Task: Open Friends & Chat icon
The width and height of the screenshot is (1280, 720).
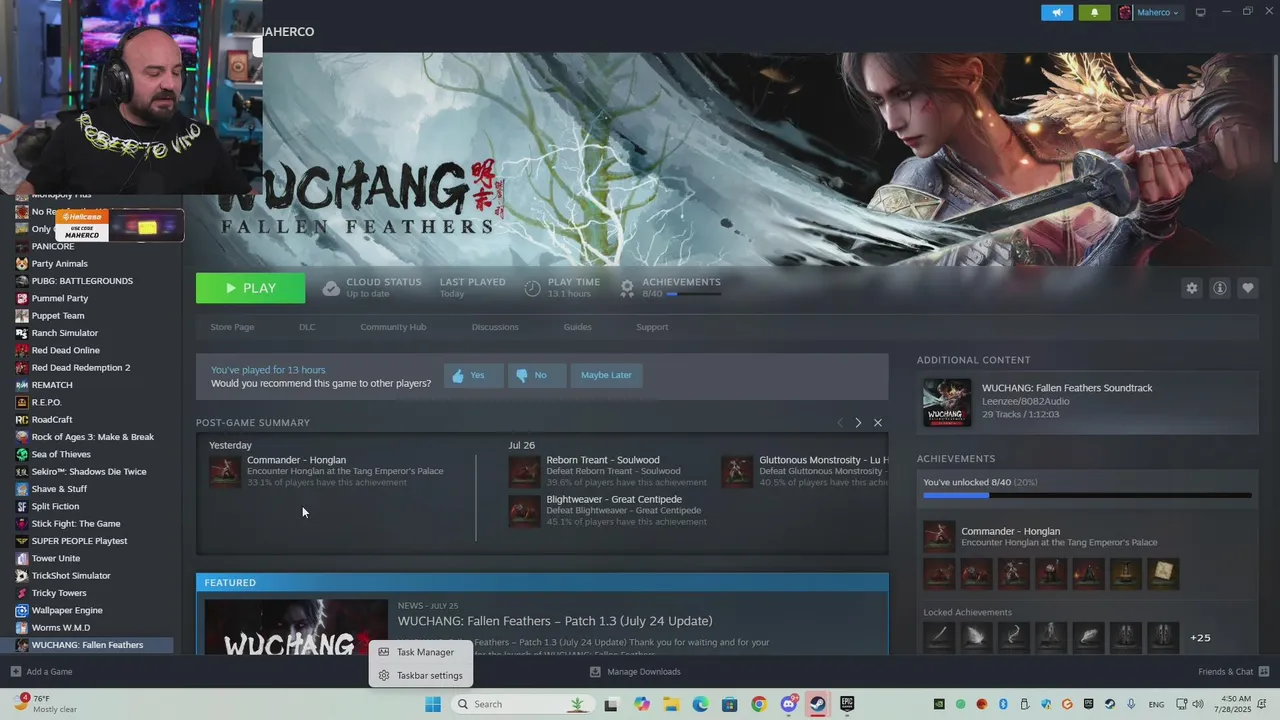Action: tap(1264, 671)
